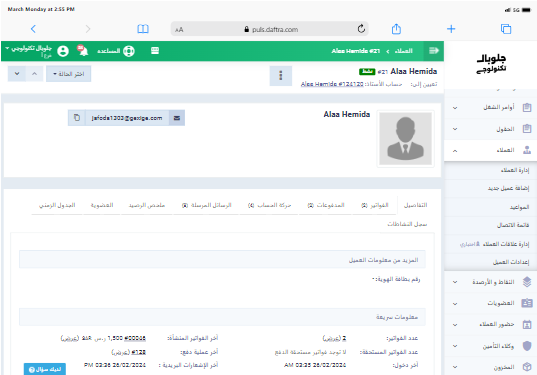Switch to حركة الحساب tab
This screenshot has width=537, height=375.
pos(269,205)
